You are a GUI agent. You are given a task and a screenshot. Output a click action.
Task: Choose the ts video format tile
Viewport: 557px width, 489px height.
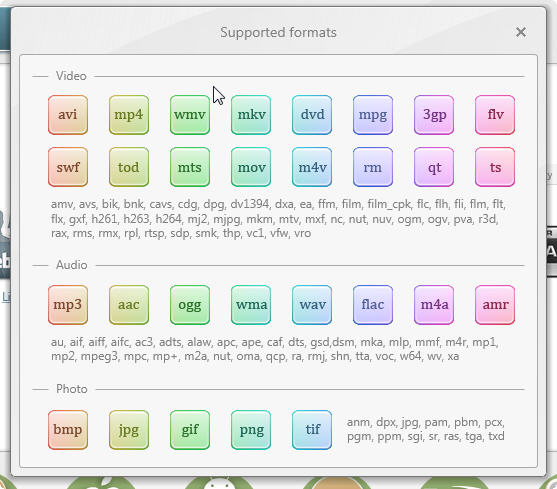coord(495,167)
